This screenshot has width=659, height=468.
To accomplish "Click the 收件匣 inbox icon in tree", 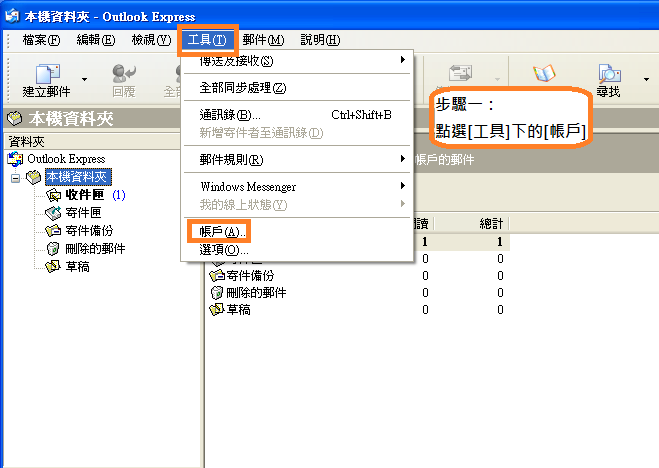I will (x=53, y=195).
